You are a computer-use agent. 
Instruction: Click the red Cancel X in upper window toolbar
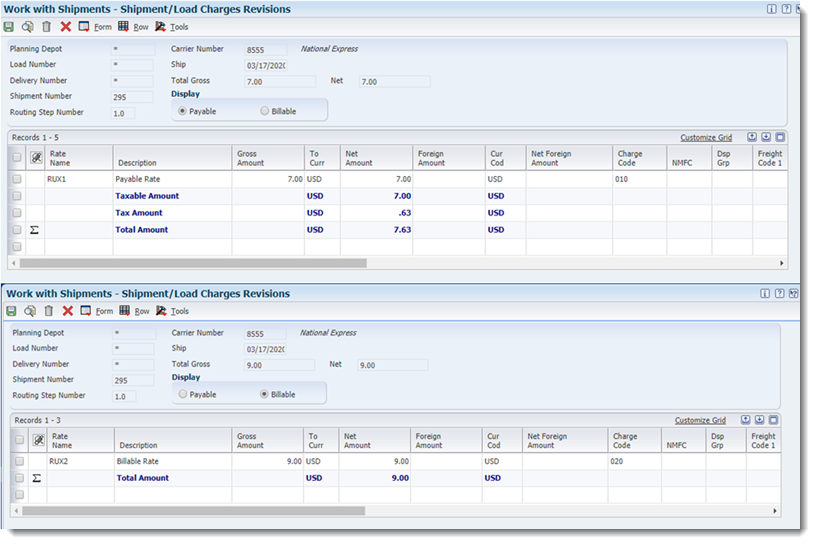coord(65,27)
